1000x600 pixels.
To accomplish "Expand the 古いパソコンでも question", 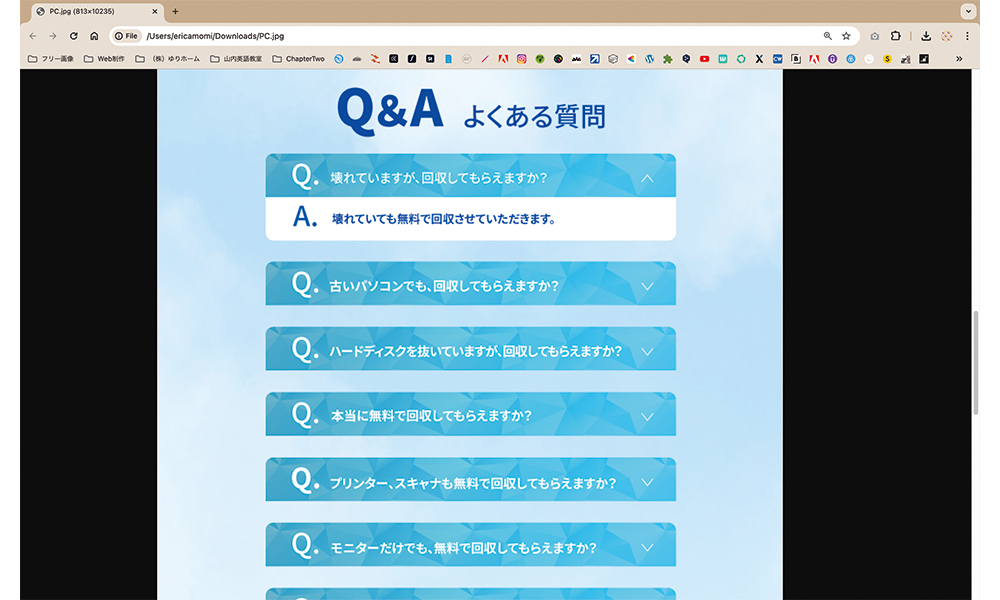I will pyautogui.click(x=471, y=284).
